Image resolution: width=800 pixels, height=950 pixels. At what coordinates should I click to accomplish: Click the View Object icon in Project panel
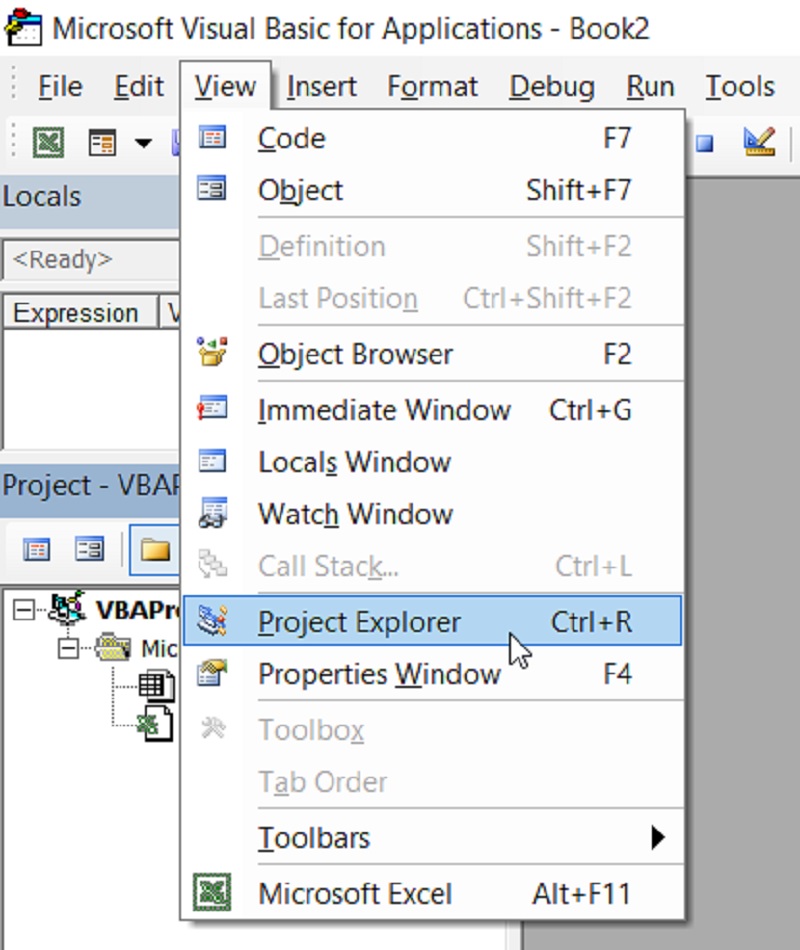click(x=88, y=549)
